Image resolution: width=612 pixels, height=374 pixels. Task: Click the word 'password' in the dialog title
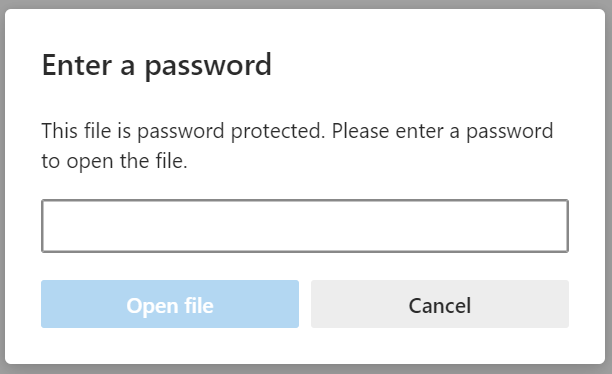tap(208, 66)
